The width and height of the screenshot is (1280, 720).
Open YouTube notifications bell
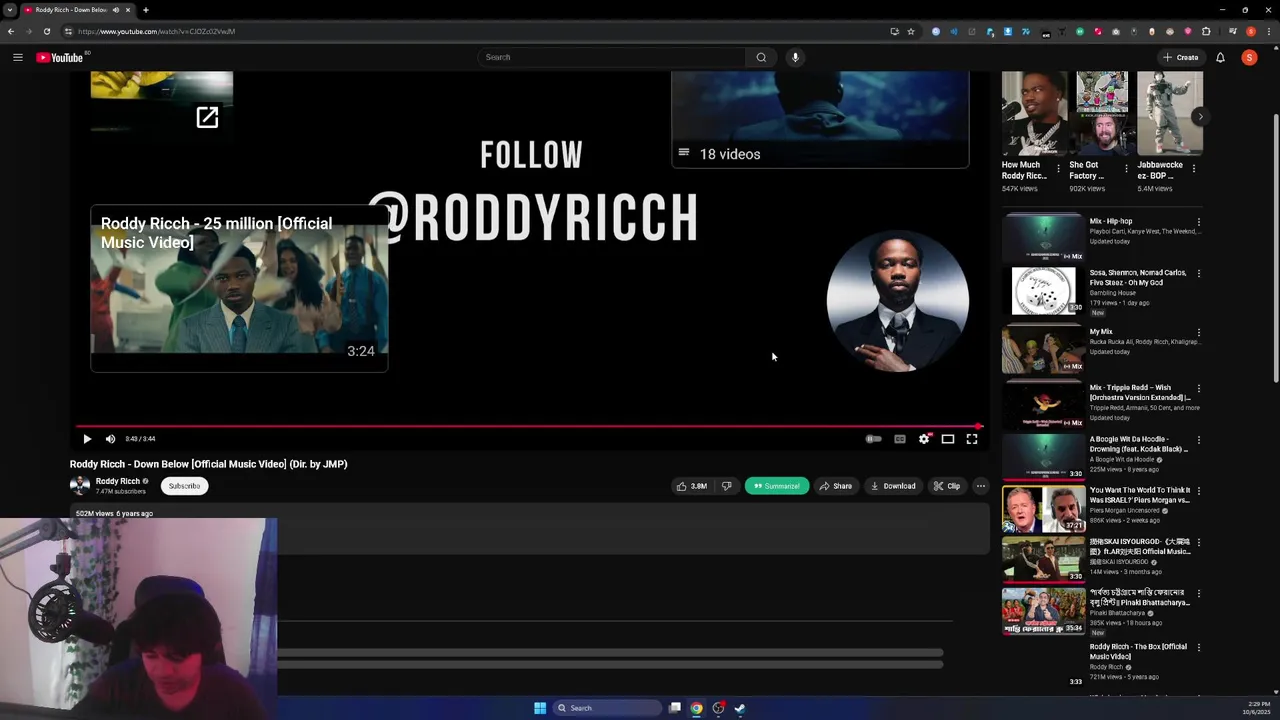[1220, 57]
